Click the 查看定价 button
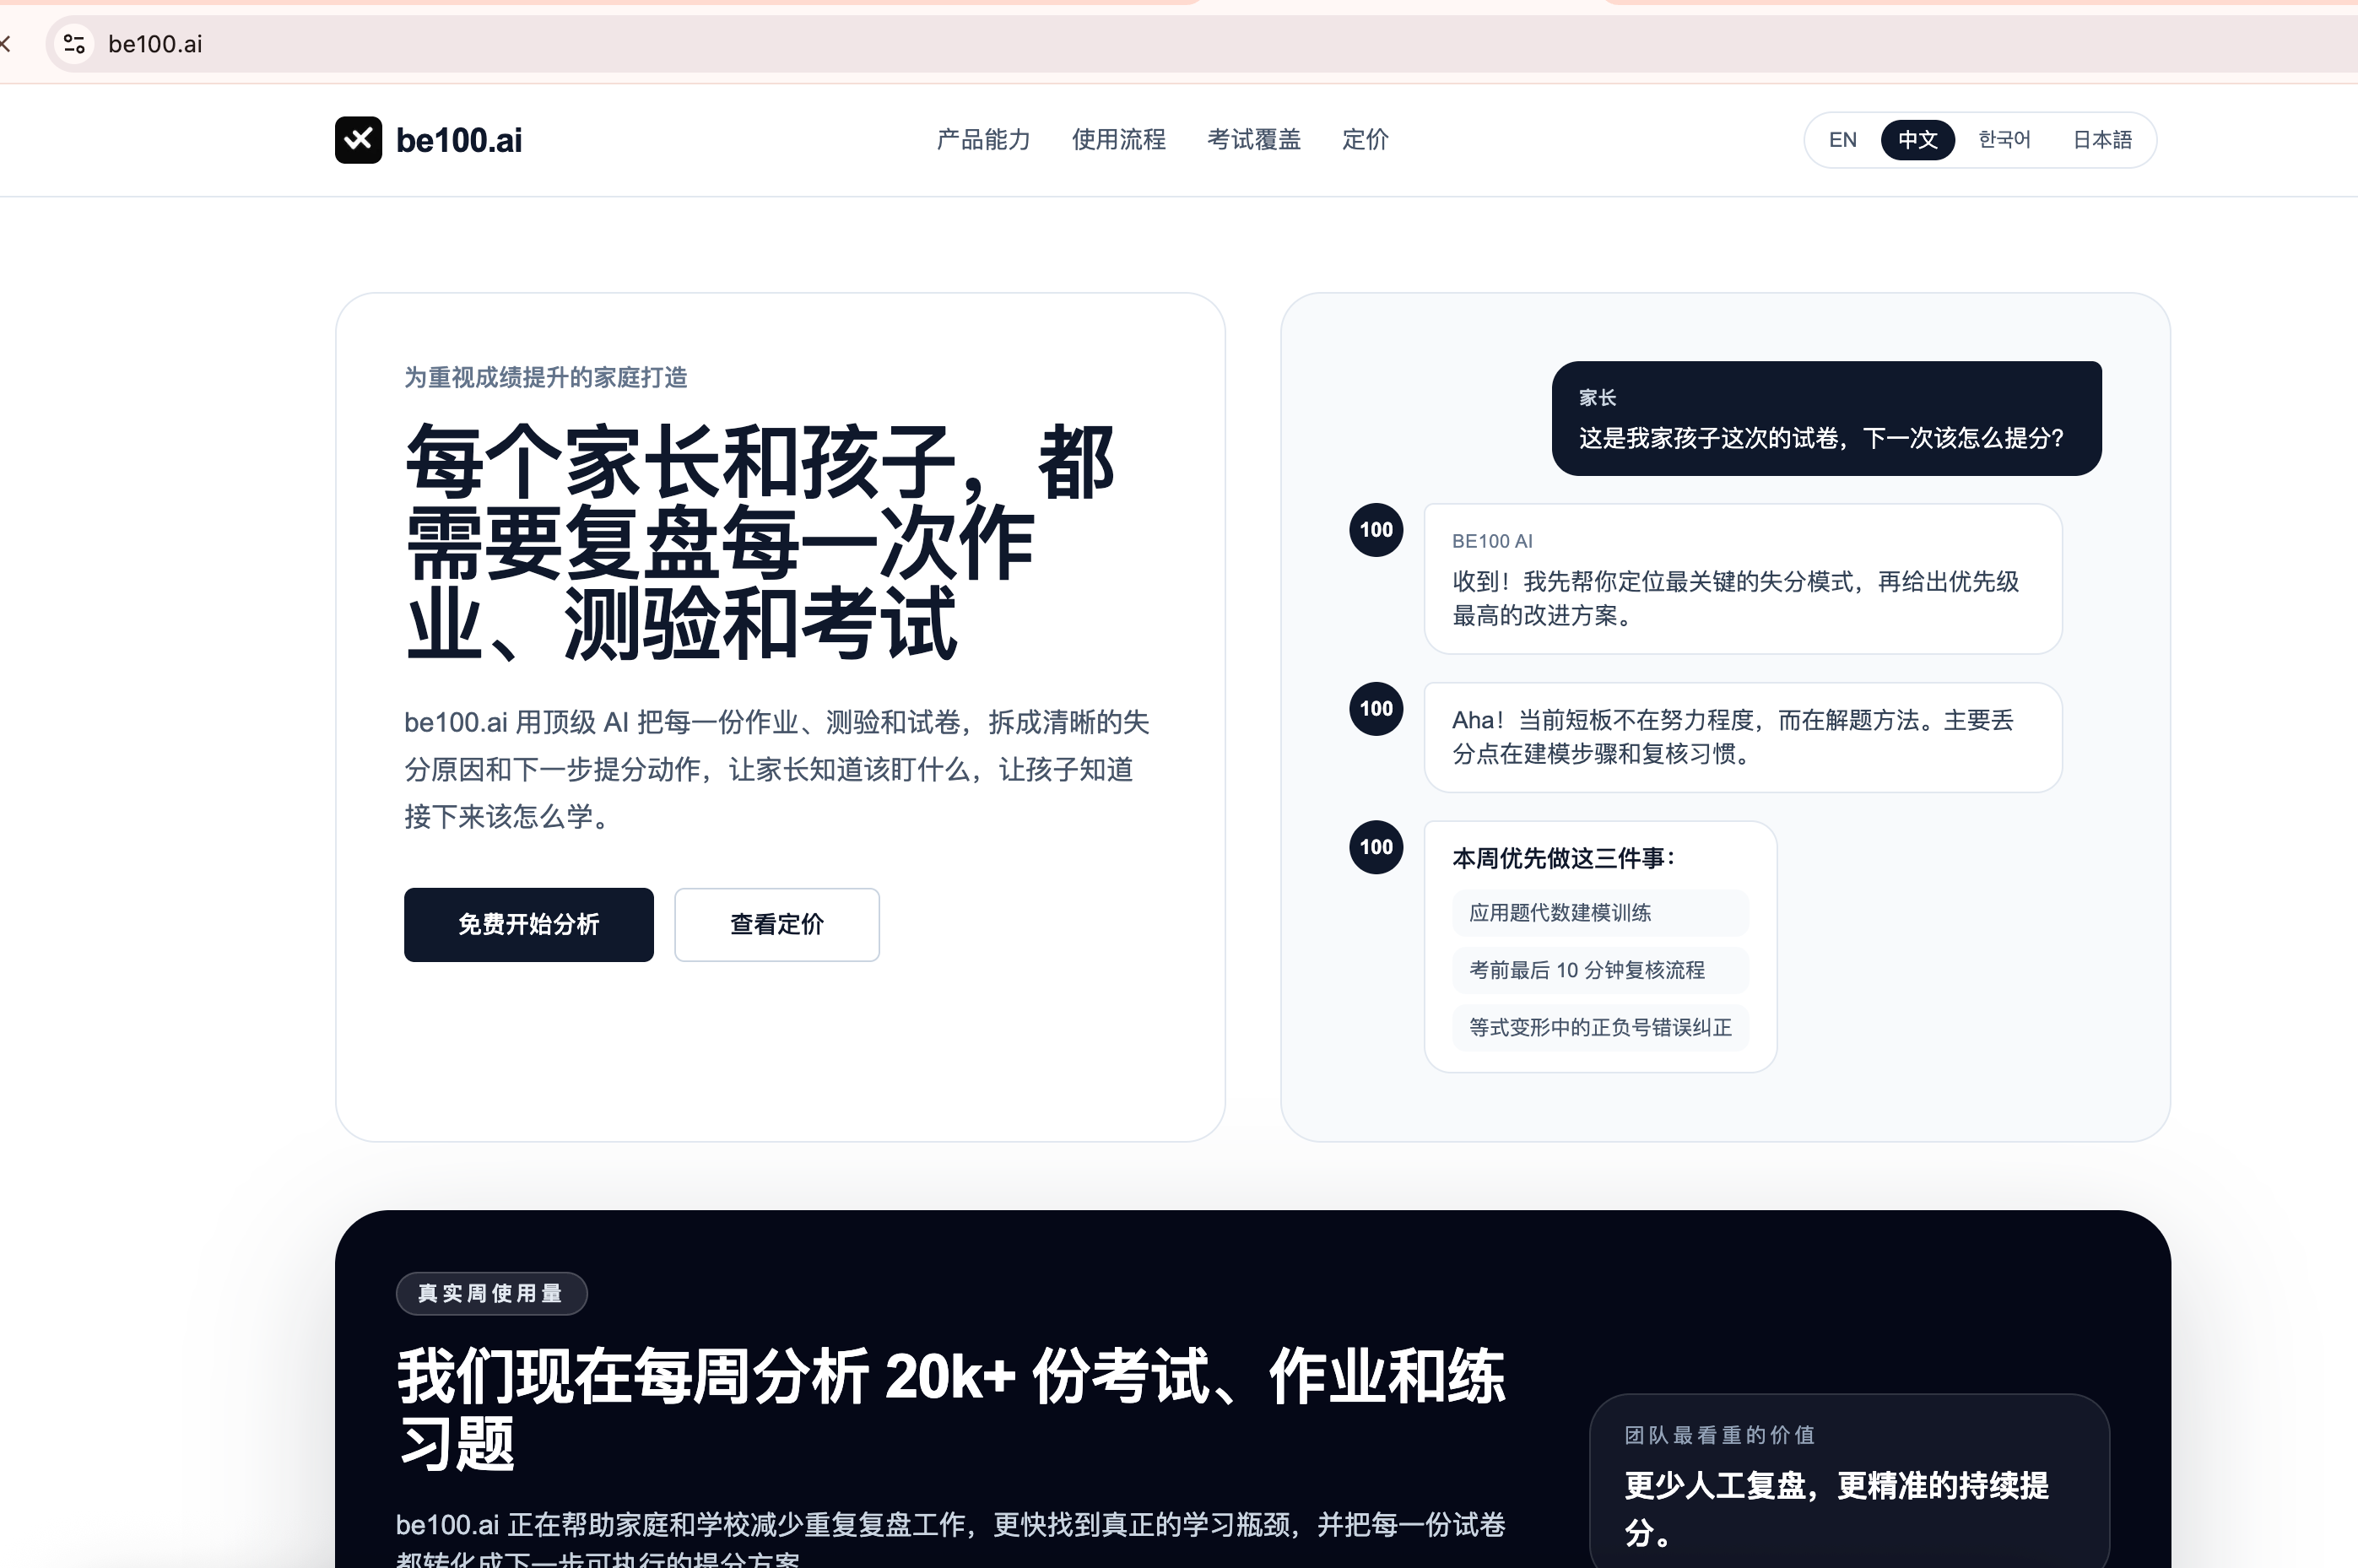The width and height of the screenshot is (2358, 1568). click(x=777, y=925)
